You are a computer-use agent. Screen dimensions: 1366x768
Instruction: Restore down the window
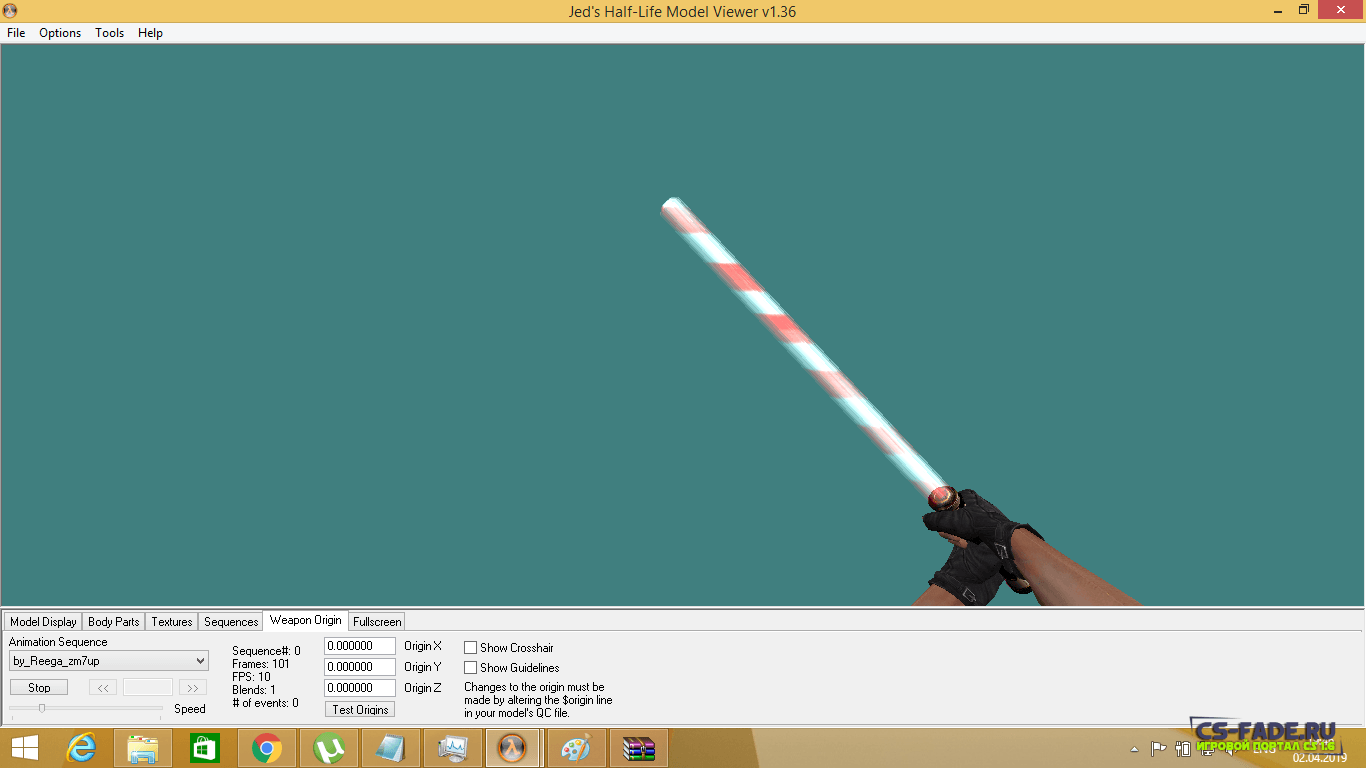(x=1304, y=10)
